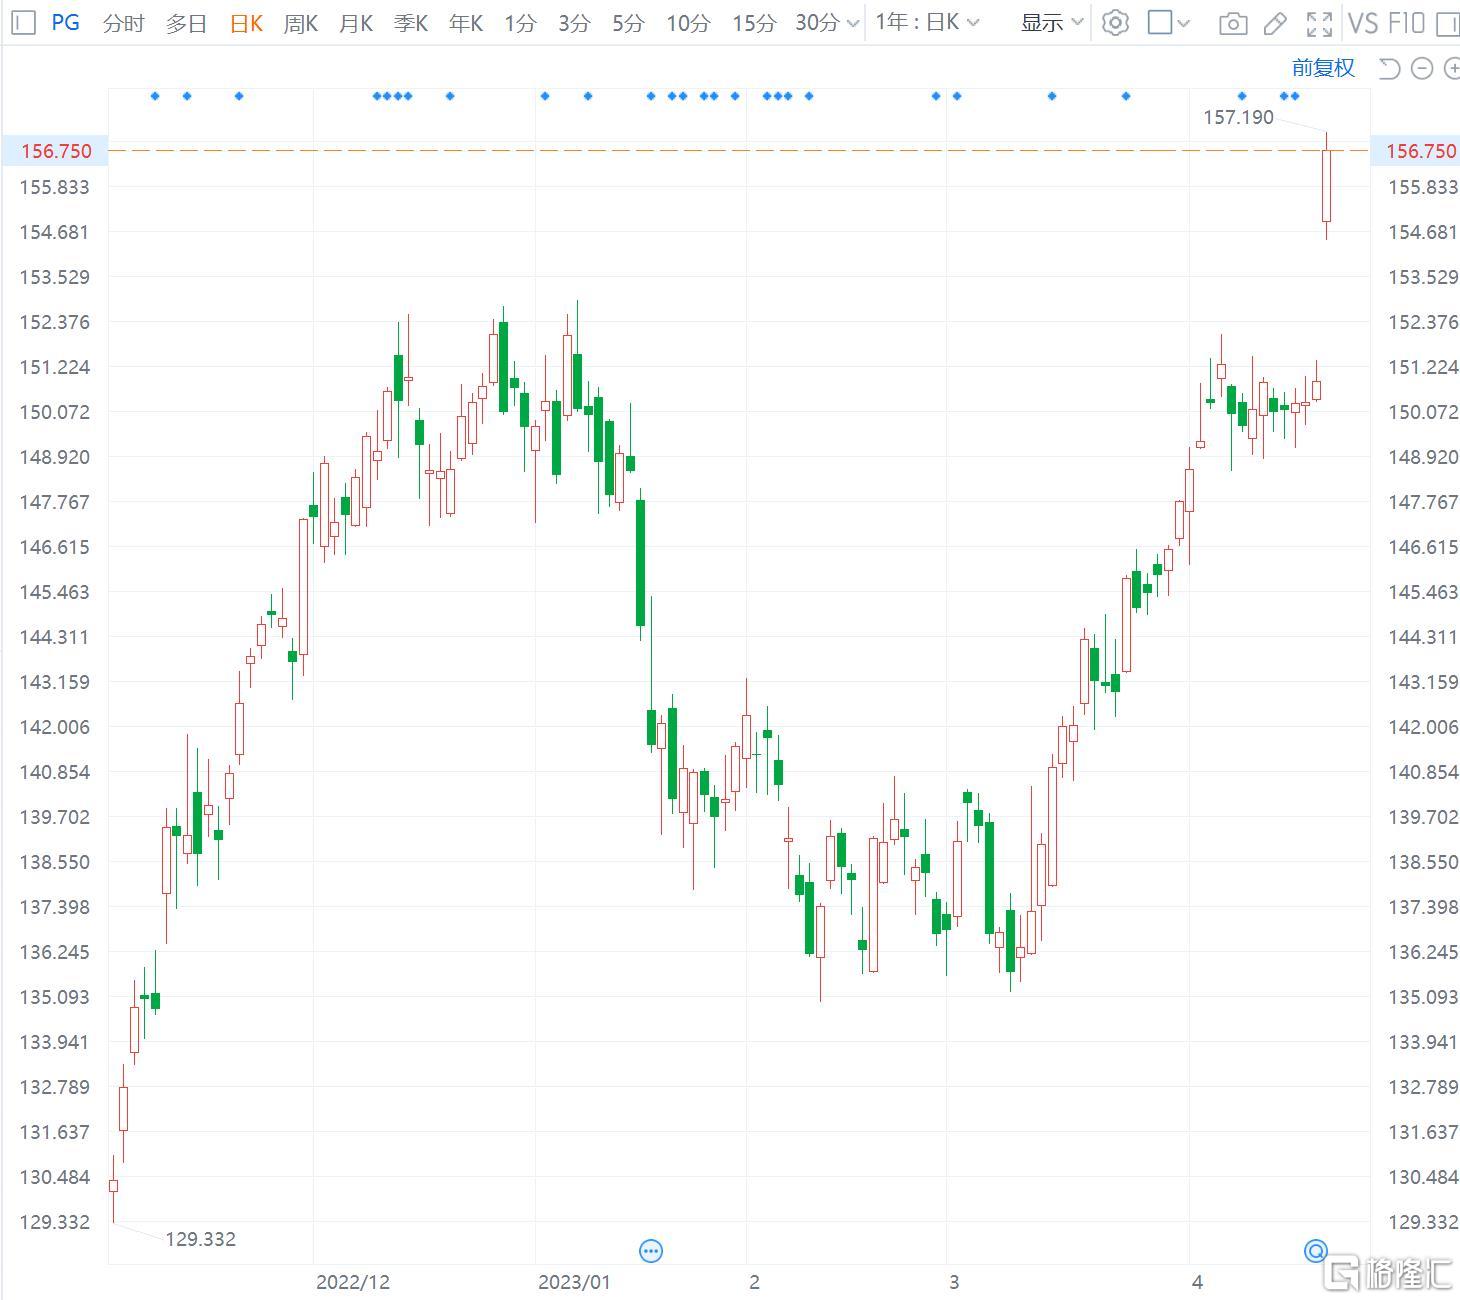Switch to the 多日 multi-day tab
This screenshot has width=1460, height=1300.
point(186,23)
